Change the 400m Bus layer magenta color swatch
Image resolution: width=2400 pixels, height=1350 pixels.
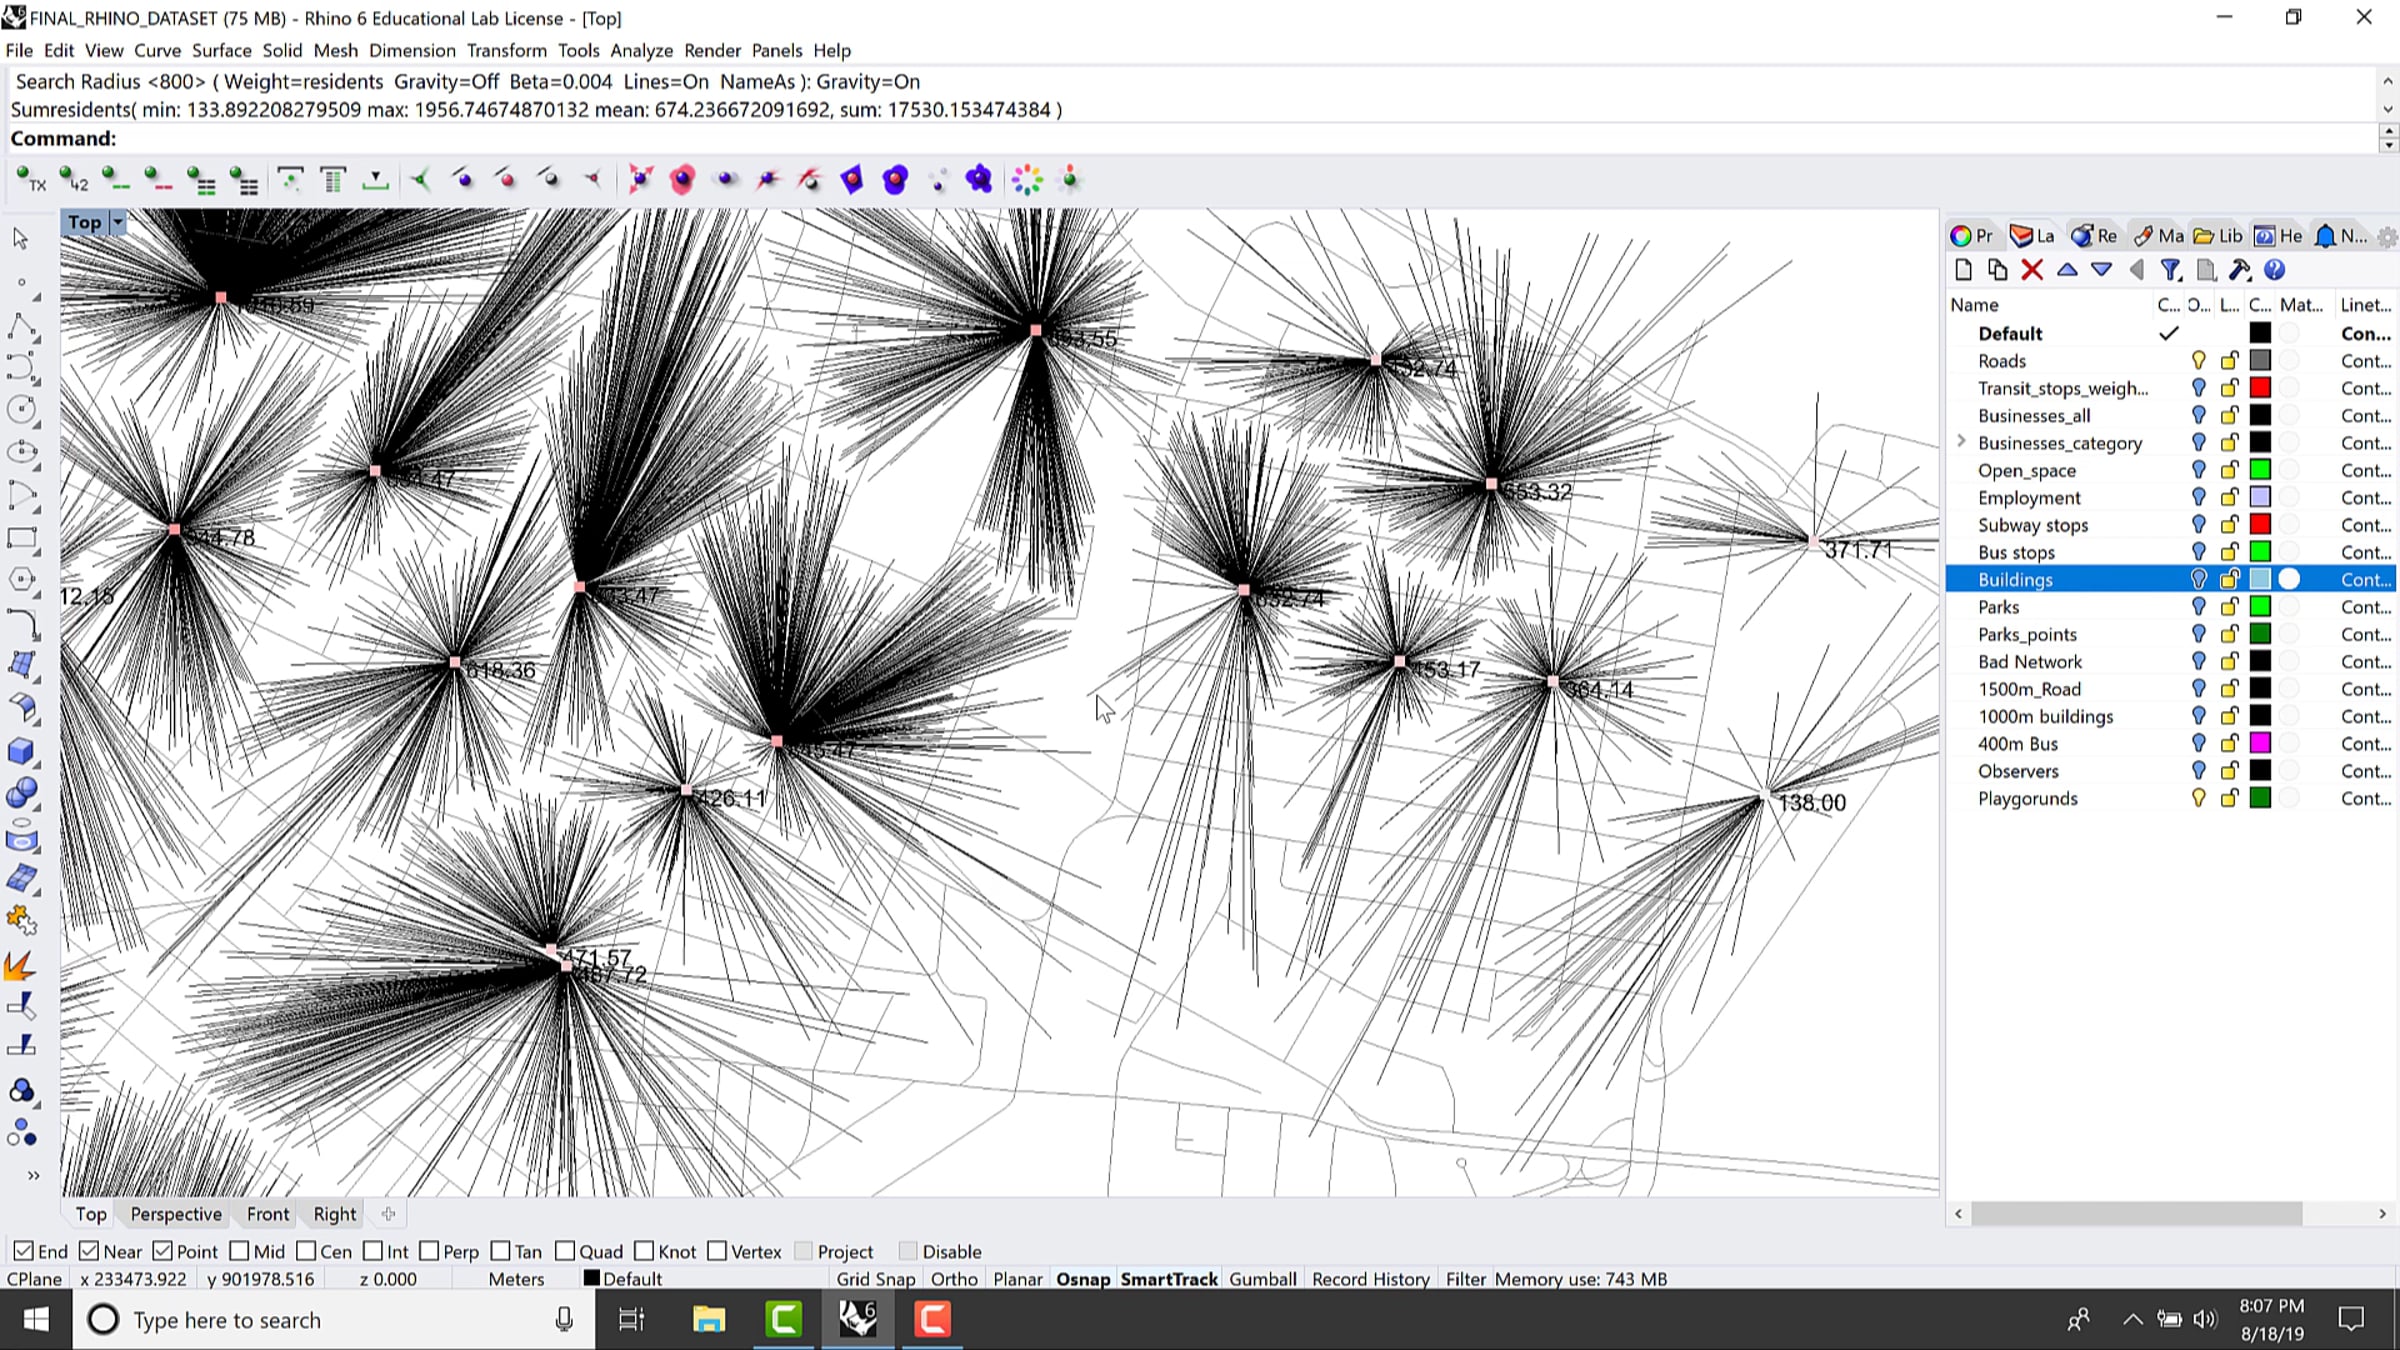point(2260,743)
